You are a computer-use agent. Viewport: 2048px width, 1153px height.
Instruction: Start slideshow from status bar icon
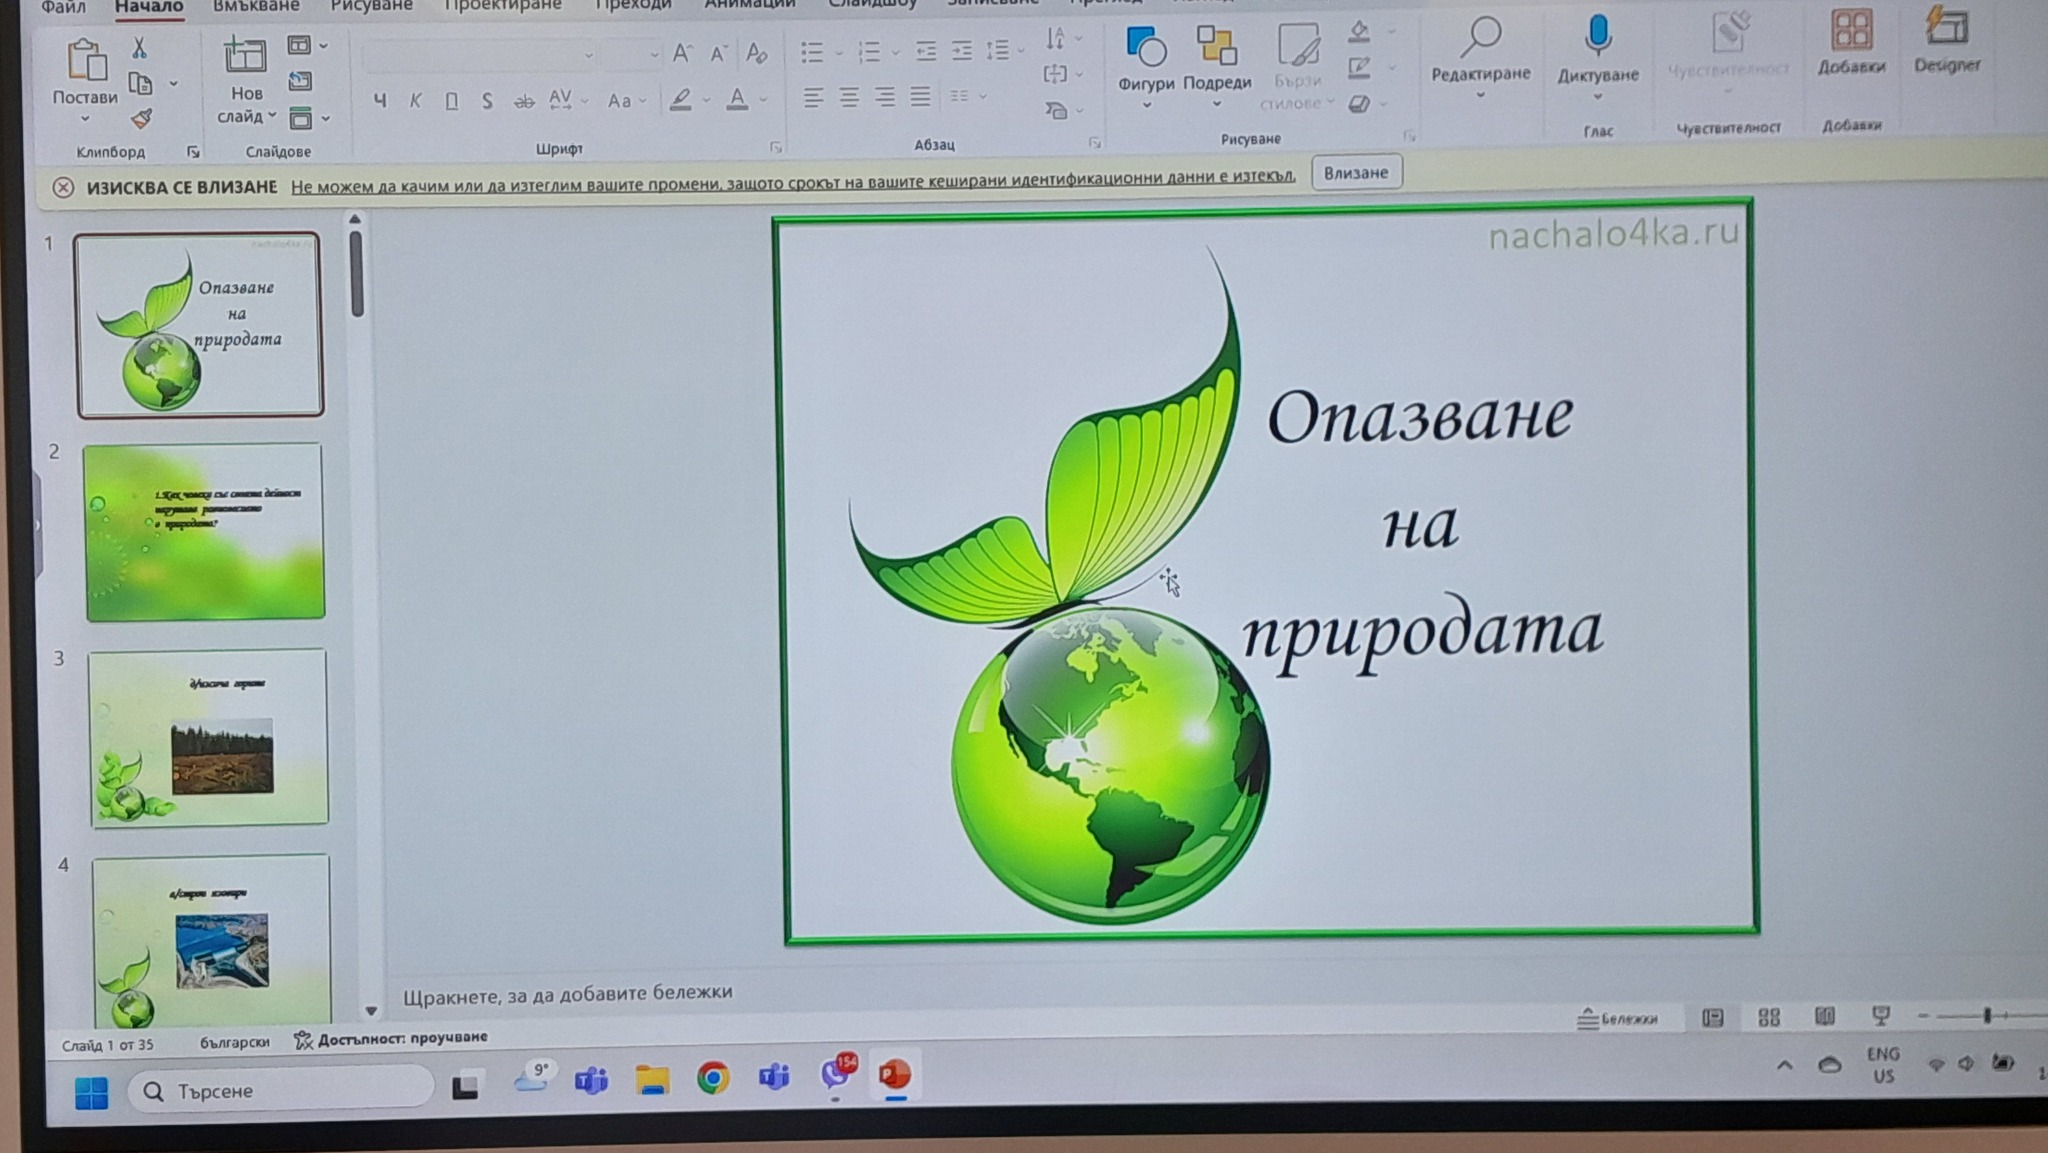[1880, 1016]
